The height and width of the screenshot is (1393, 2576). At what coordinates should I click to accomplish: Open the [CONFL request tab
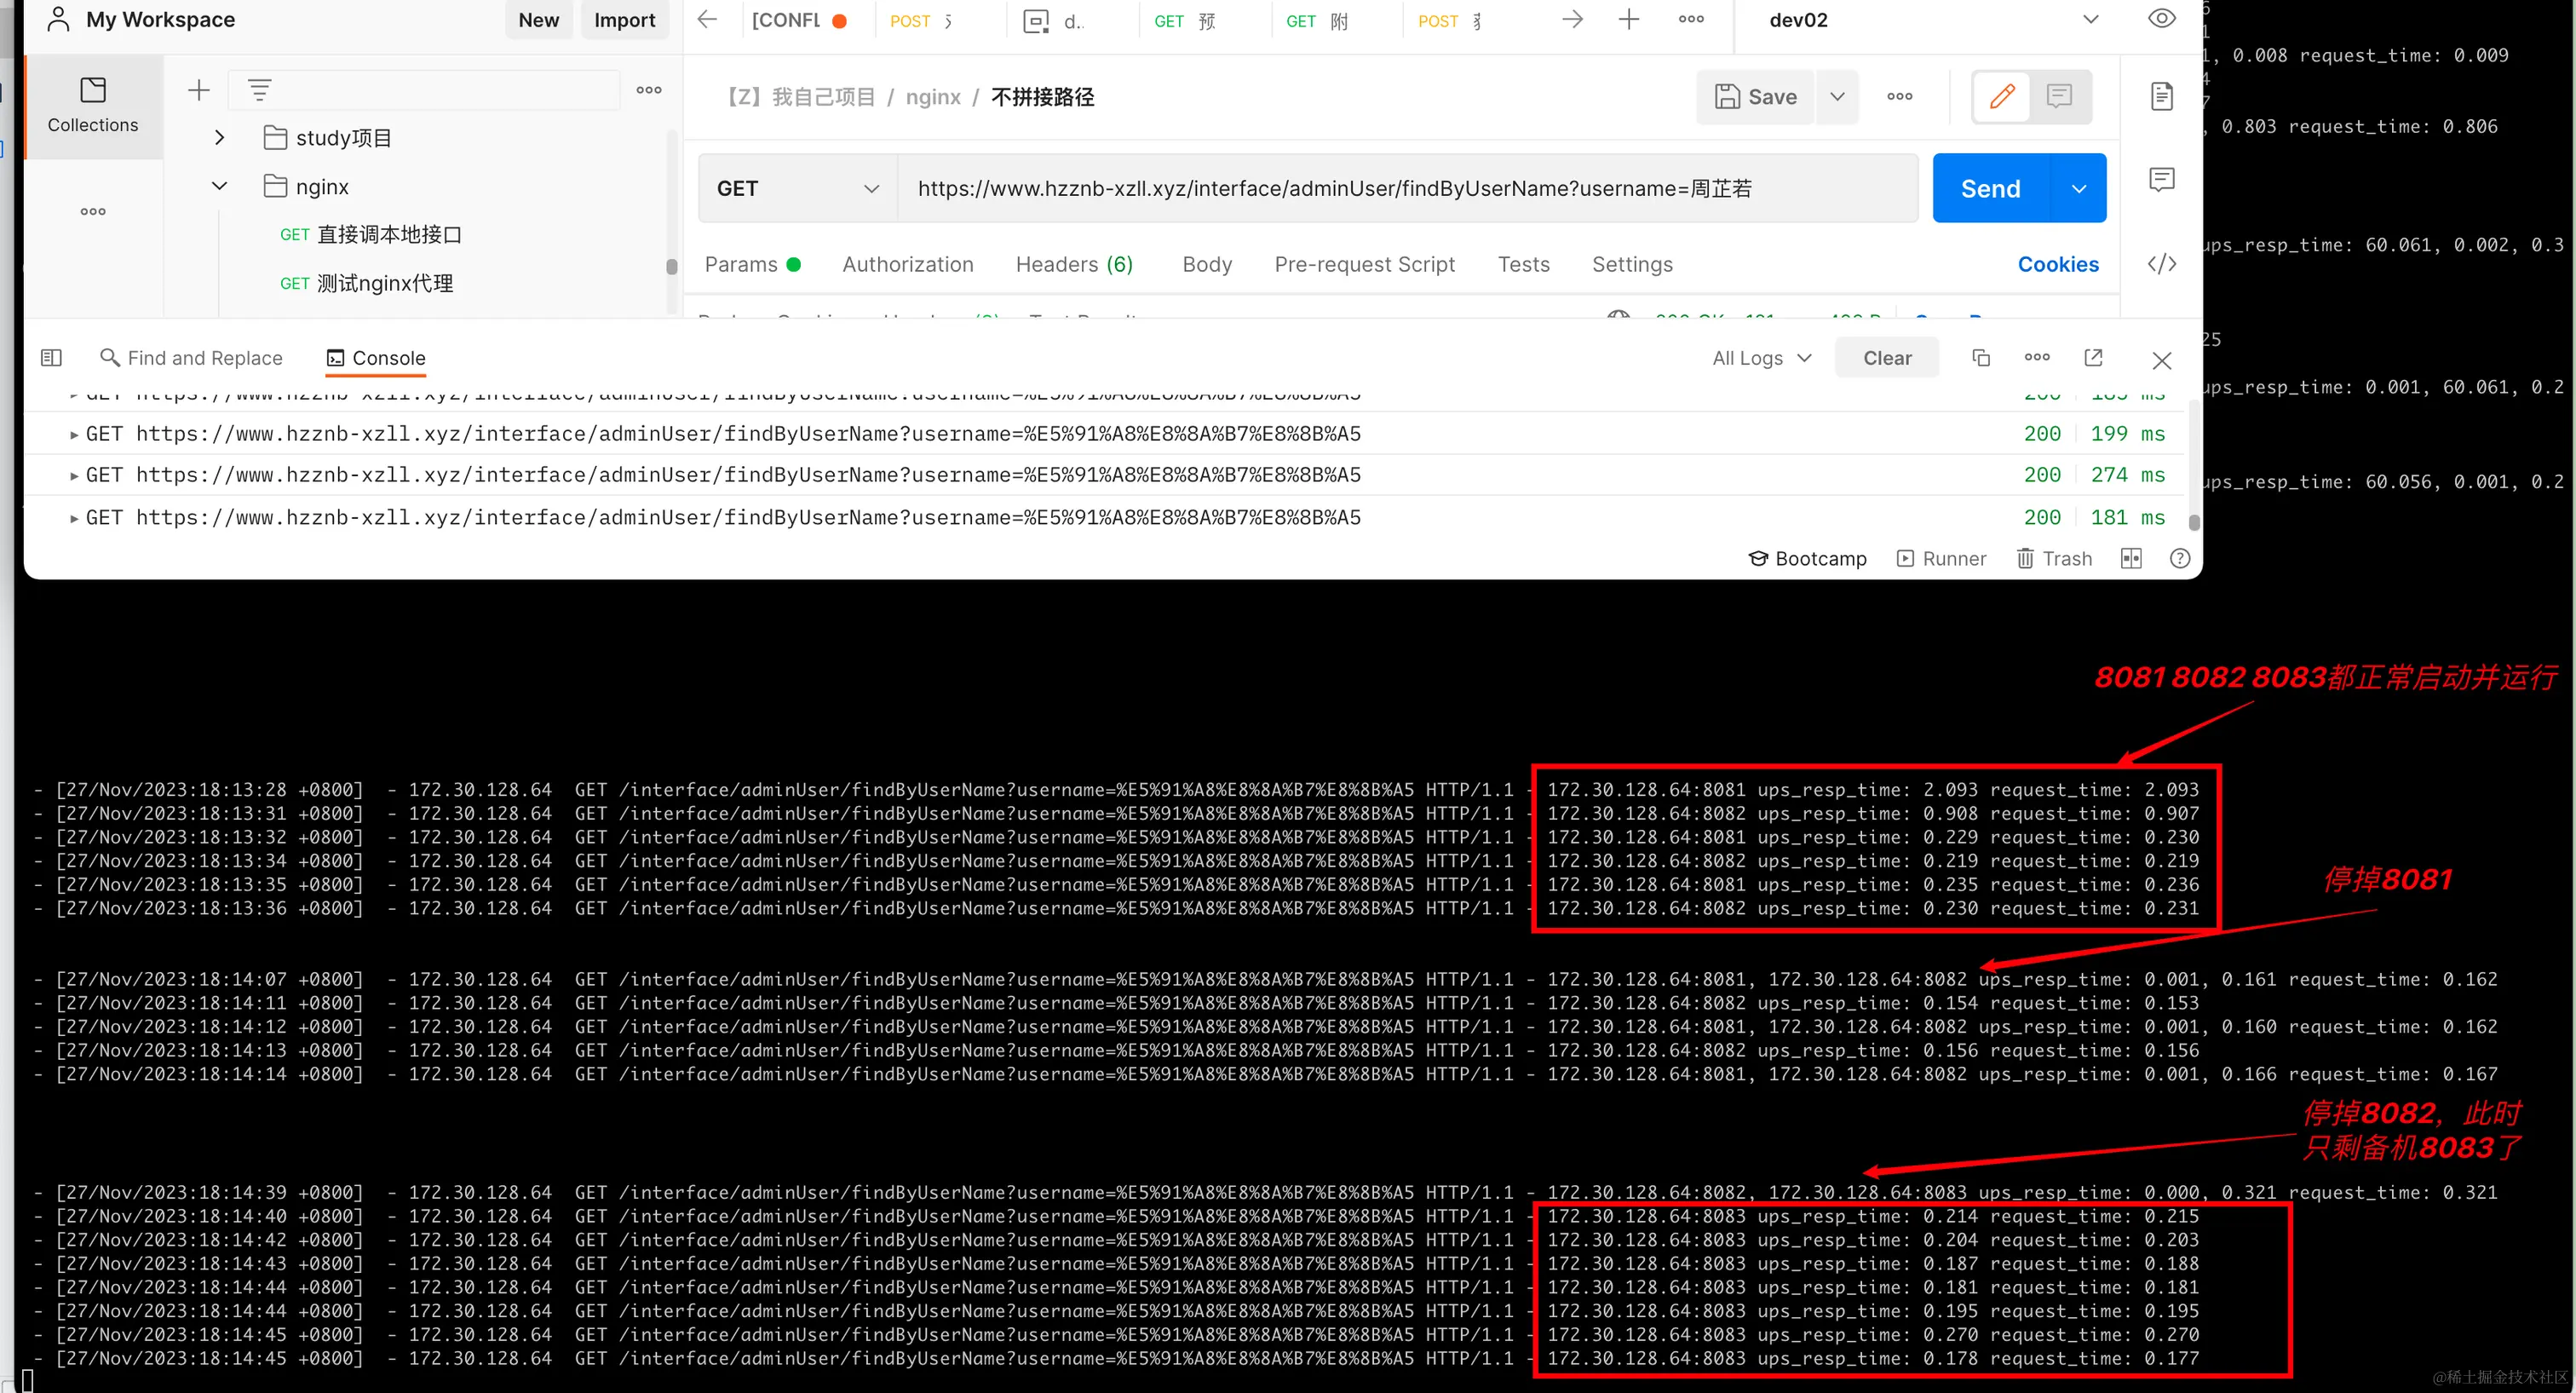(799, 20)
